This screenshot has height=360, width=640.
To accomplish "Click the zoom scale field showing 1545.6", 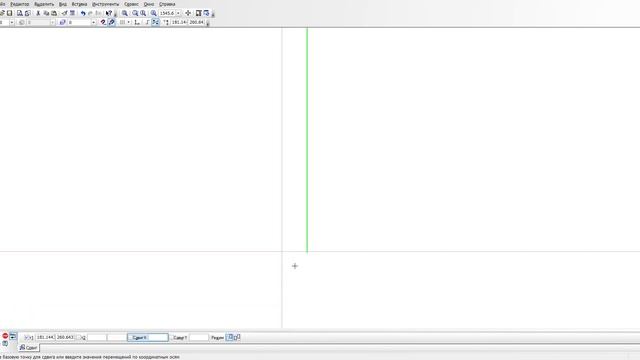I will [x=167, y=13].
